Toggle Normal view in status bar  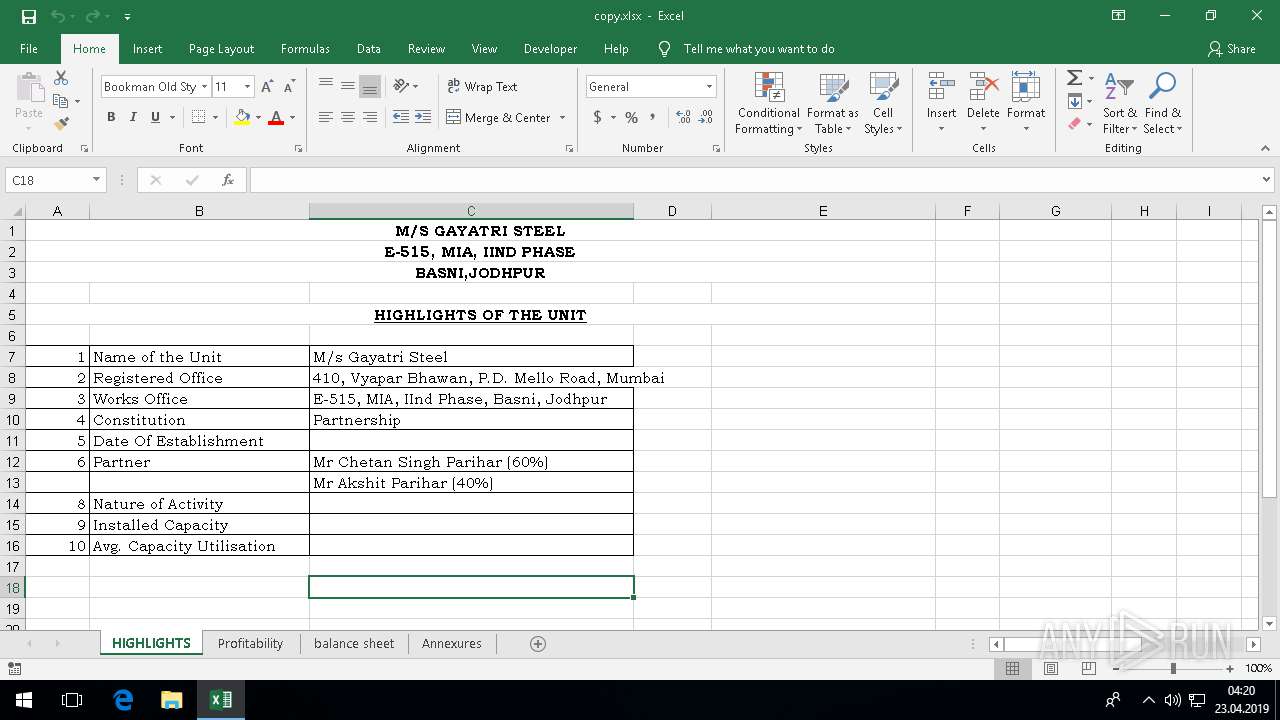[1013, 668]
